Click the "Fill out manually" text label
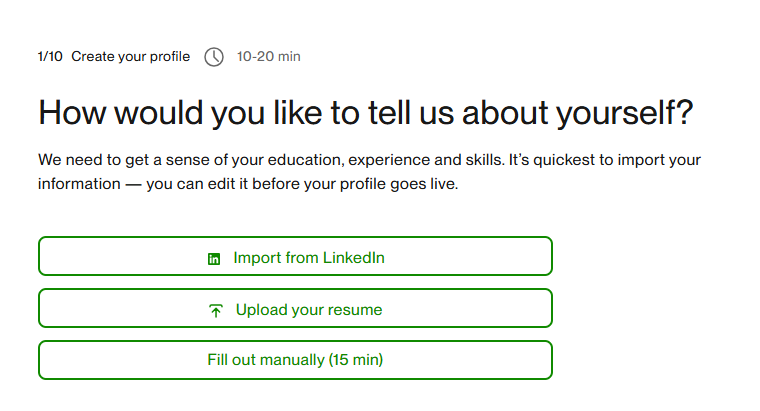 [x=266, y=360]
